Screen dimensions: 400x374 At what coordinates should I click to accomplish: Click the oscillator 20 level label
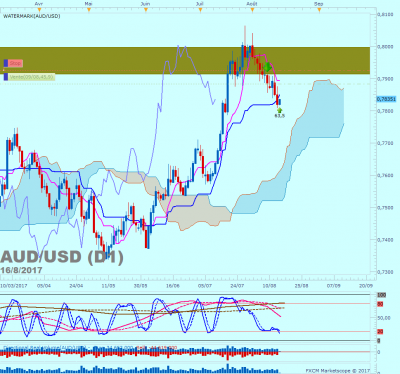tap(380, 332)
